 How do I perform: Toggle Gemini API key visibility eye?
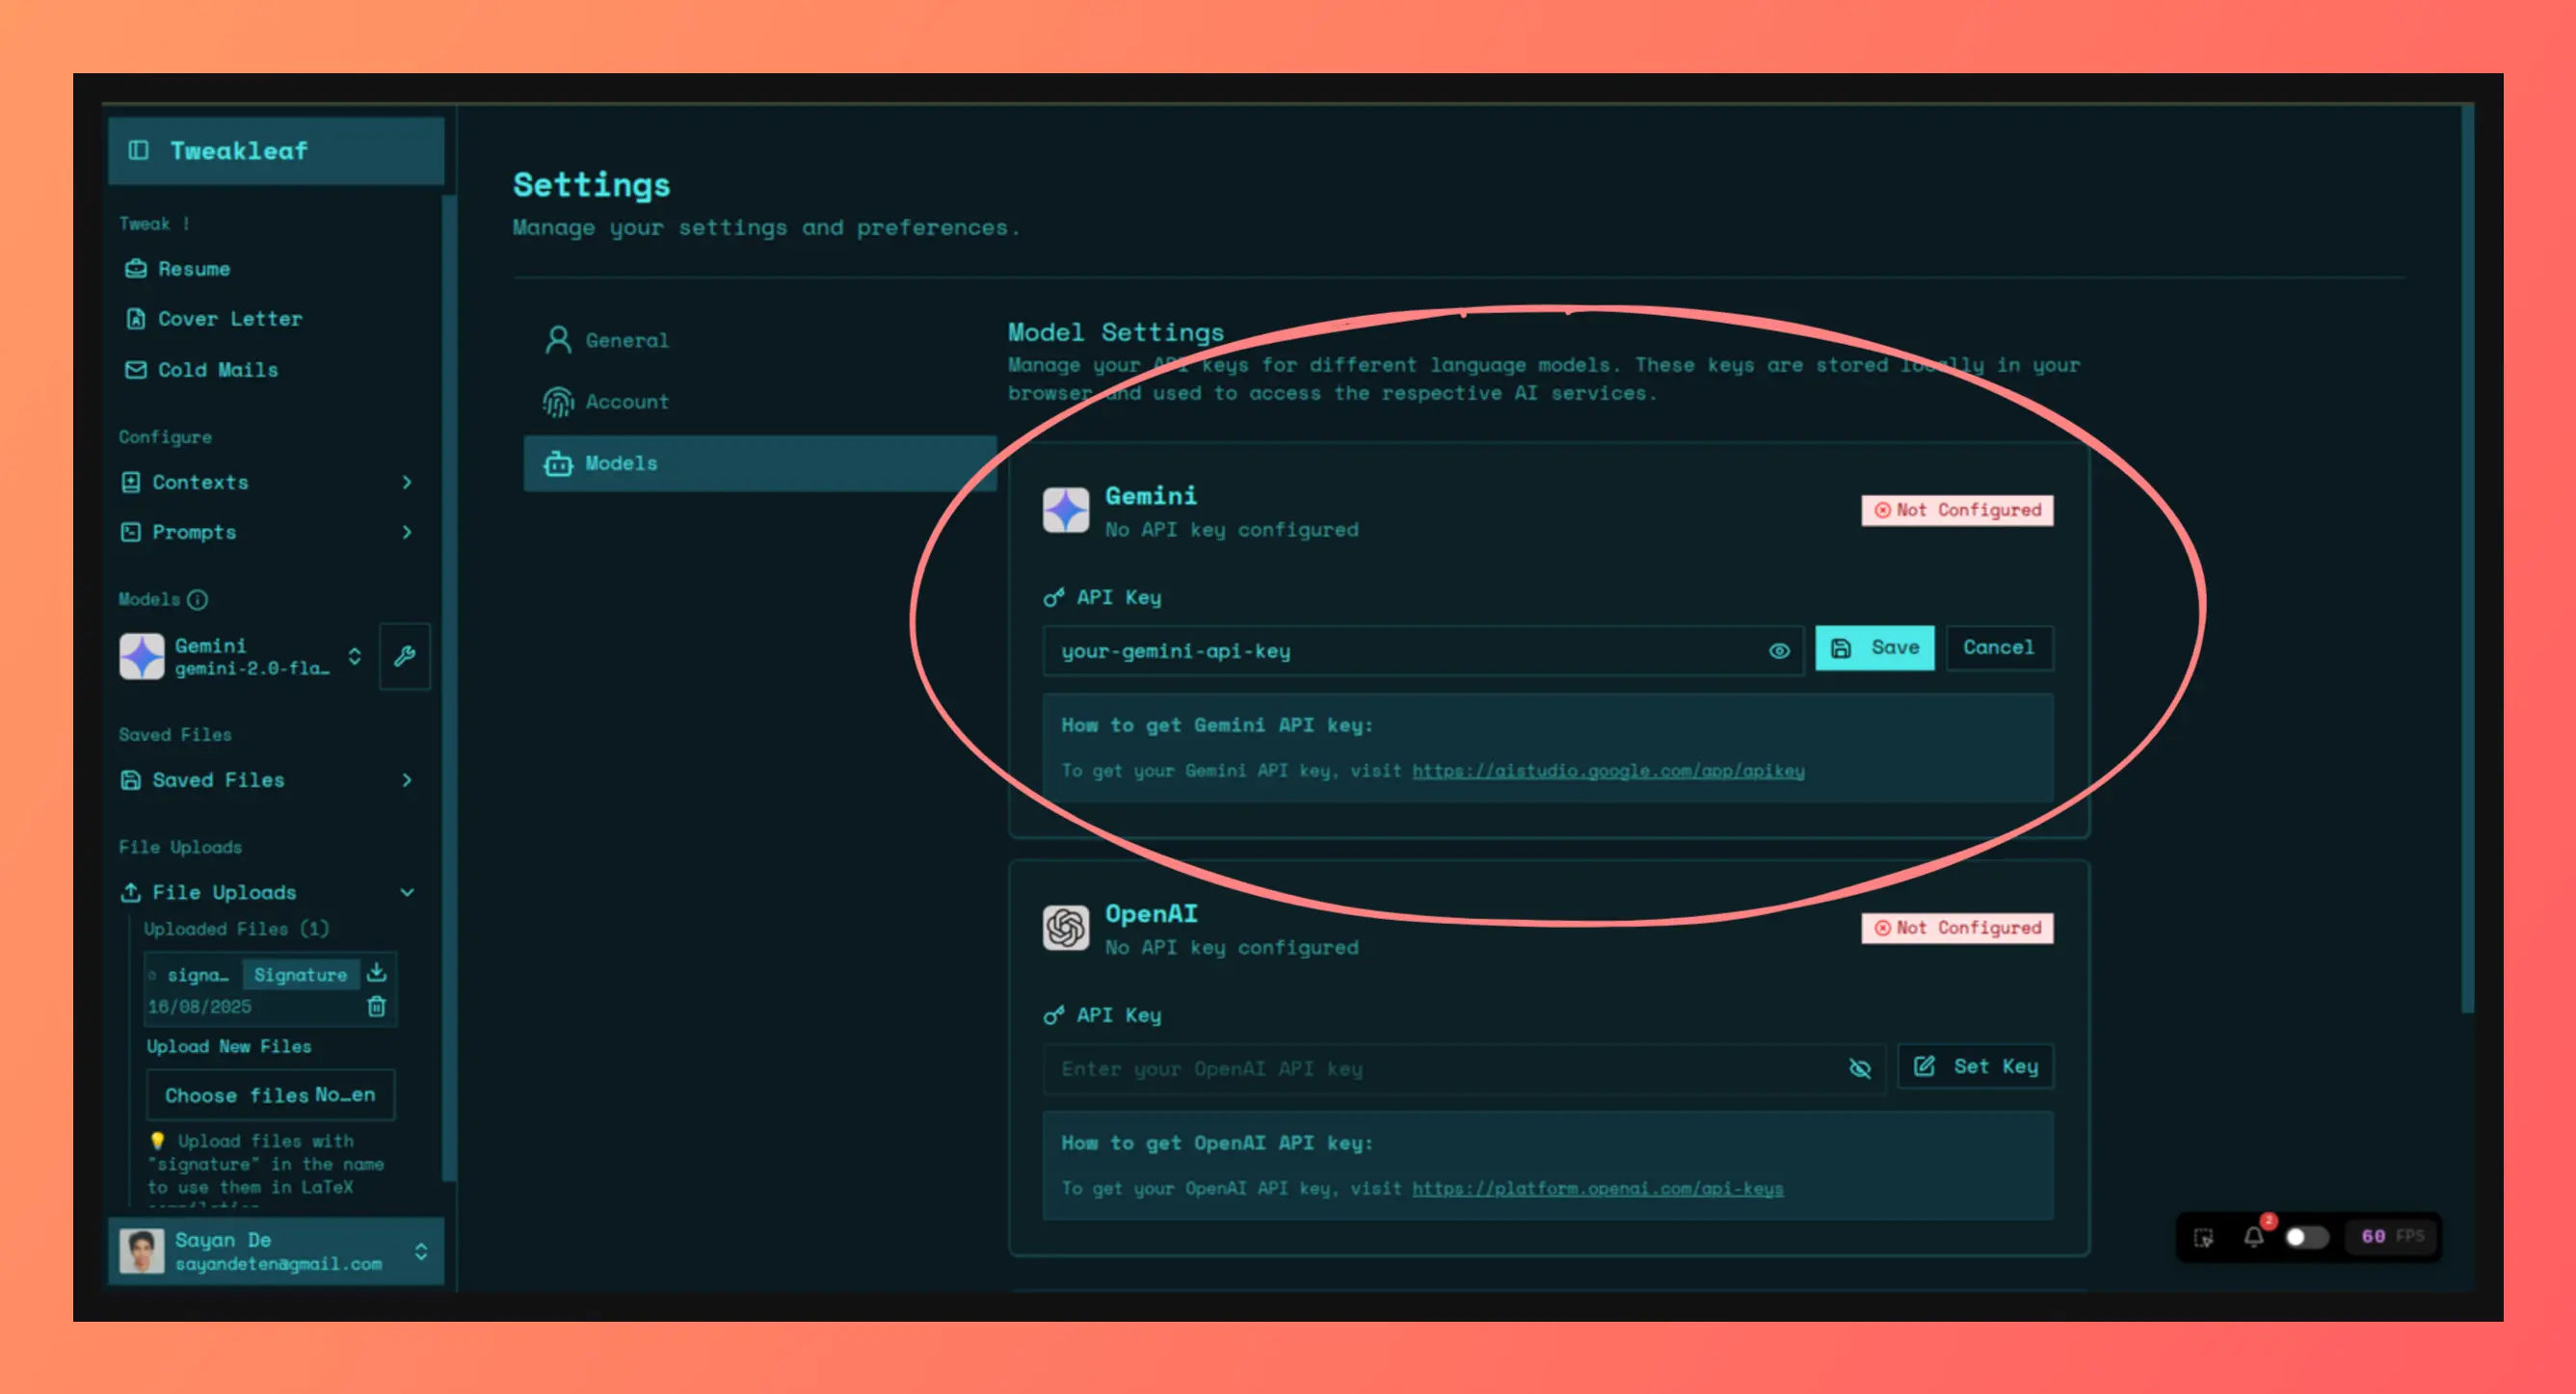(x=1779, y=651)
